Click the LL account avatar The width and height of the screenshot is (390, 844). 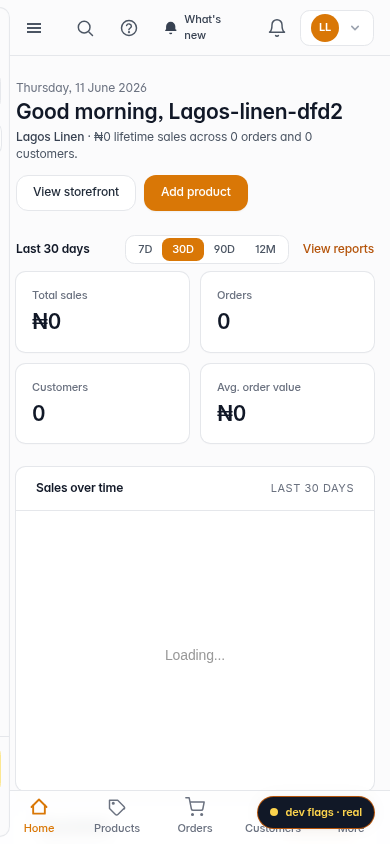(325, 28)
